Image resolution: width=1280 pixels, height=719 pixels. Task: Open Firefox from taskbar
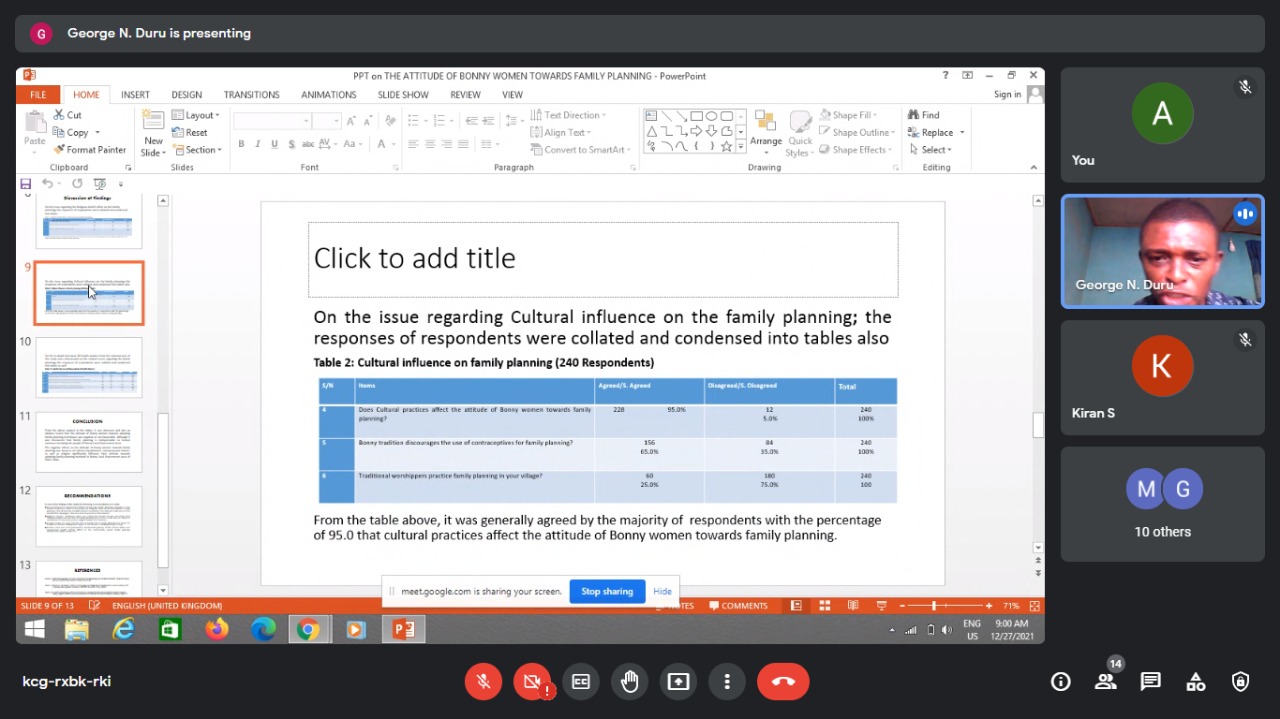point(216,629)
